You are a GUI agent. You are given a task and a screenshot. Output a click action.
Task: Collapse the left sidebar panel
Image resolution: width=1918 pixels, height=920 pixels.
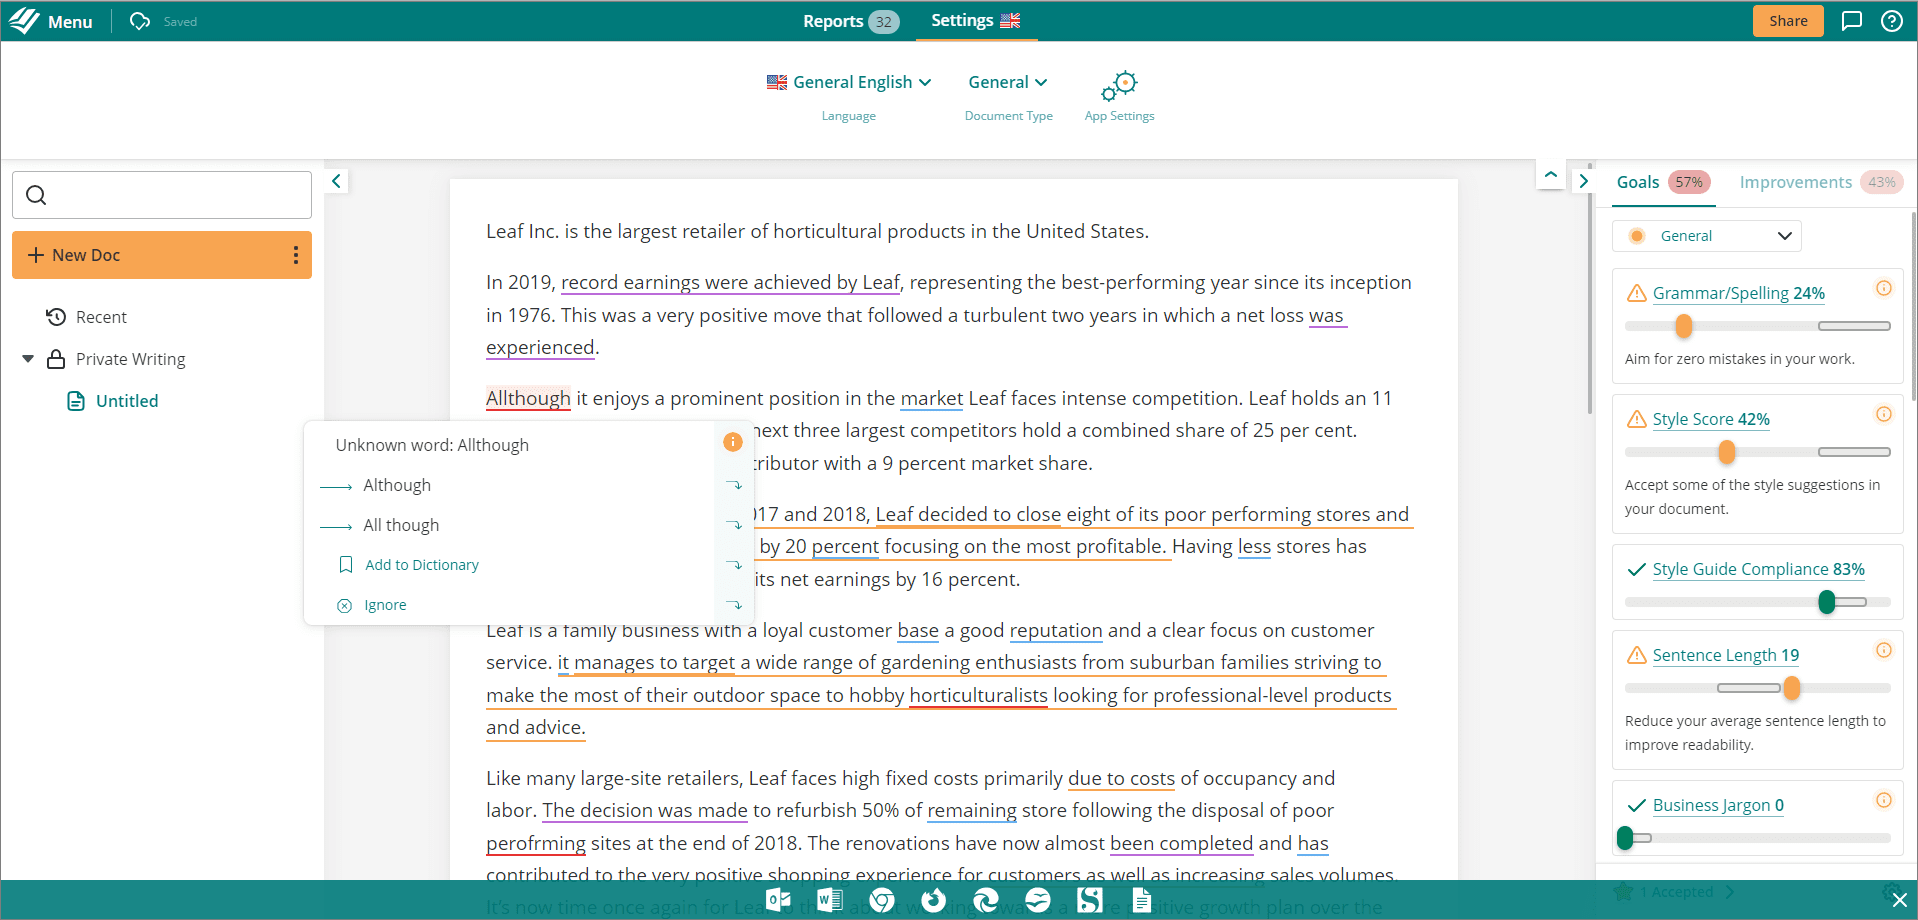(336, 181)
